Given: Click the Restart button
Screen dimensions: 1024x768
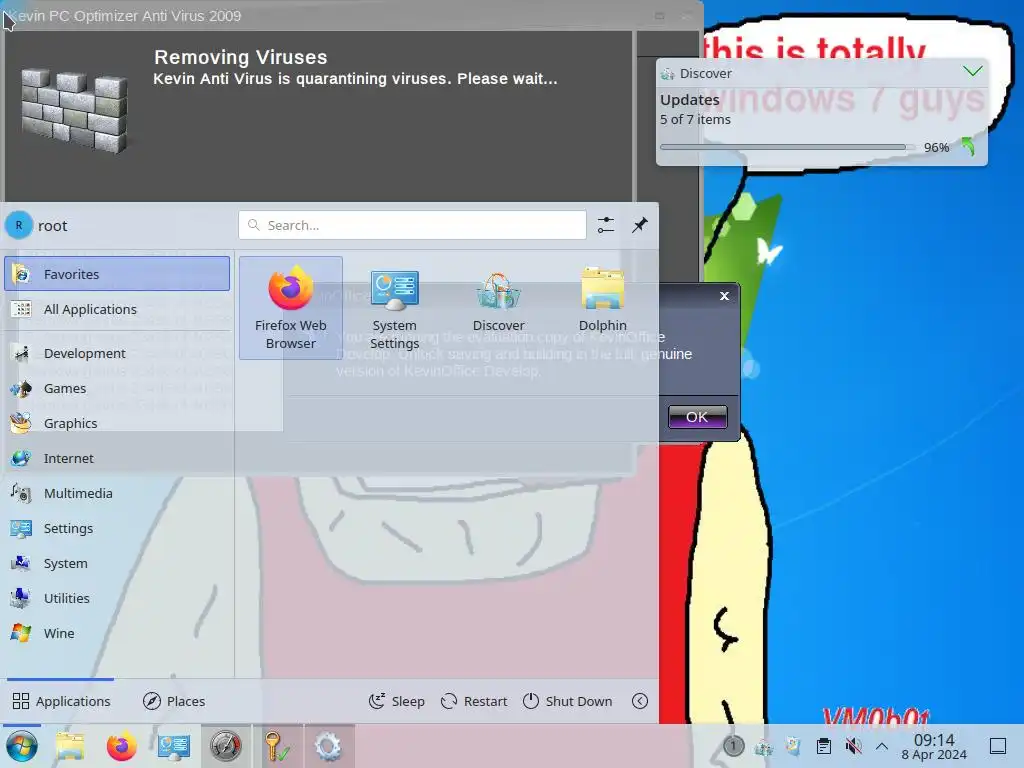Looking at the screenshot, I should point(474,701).
